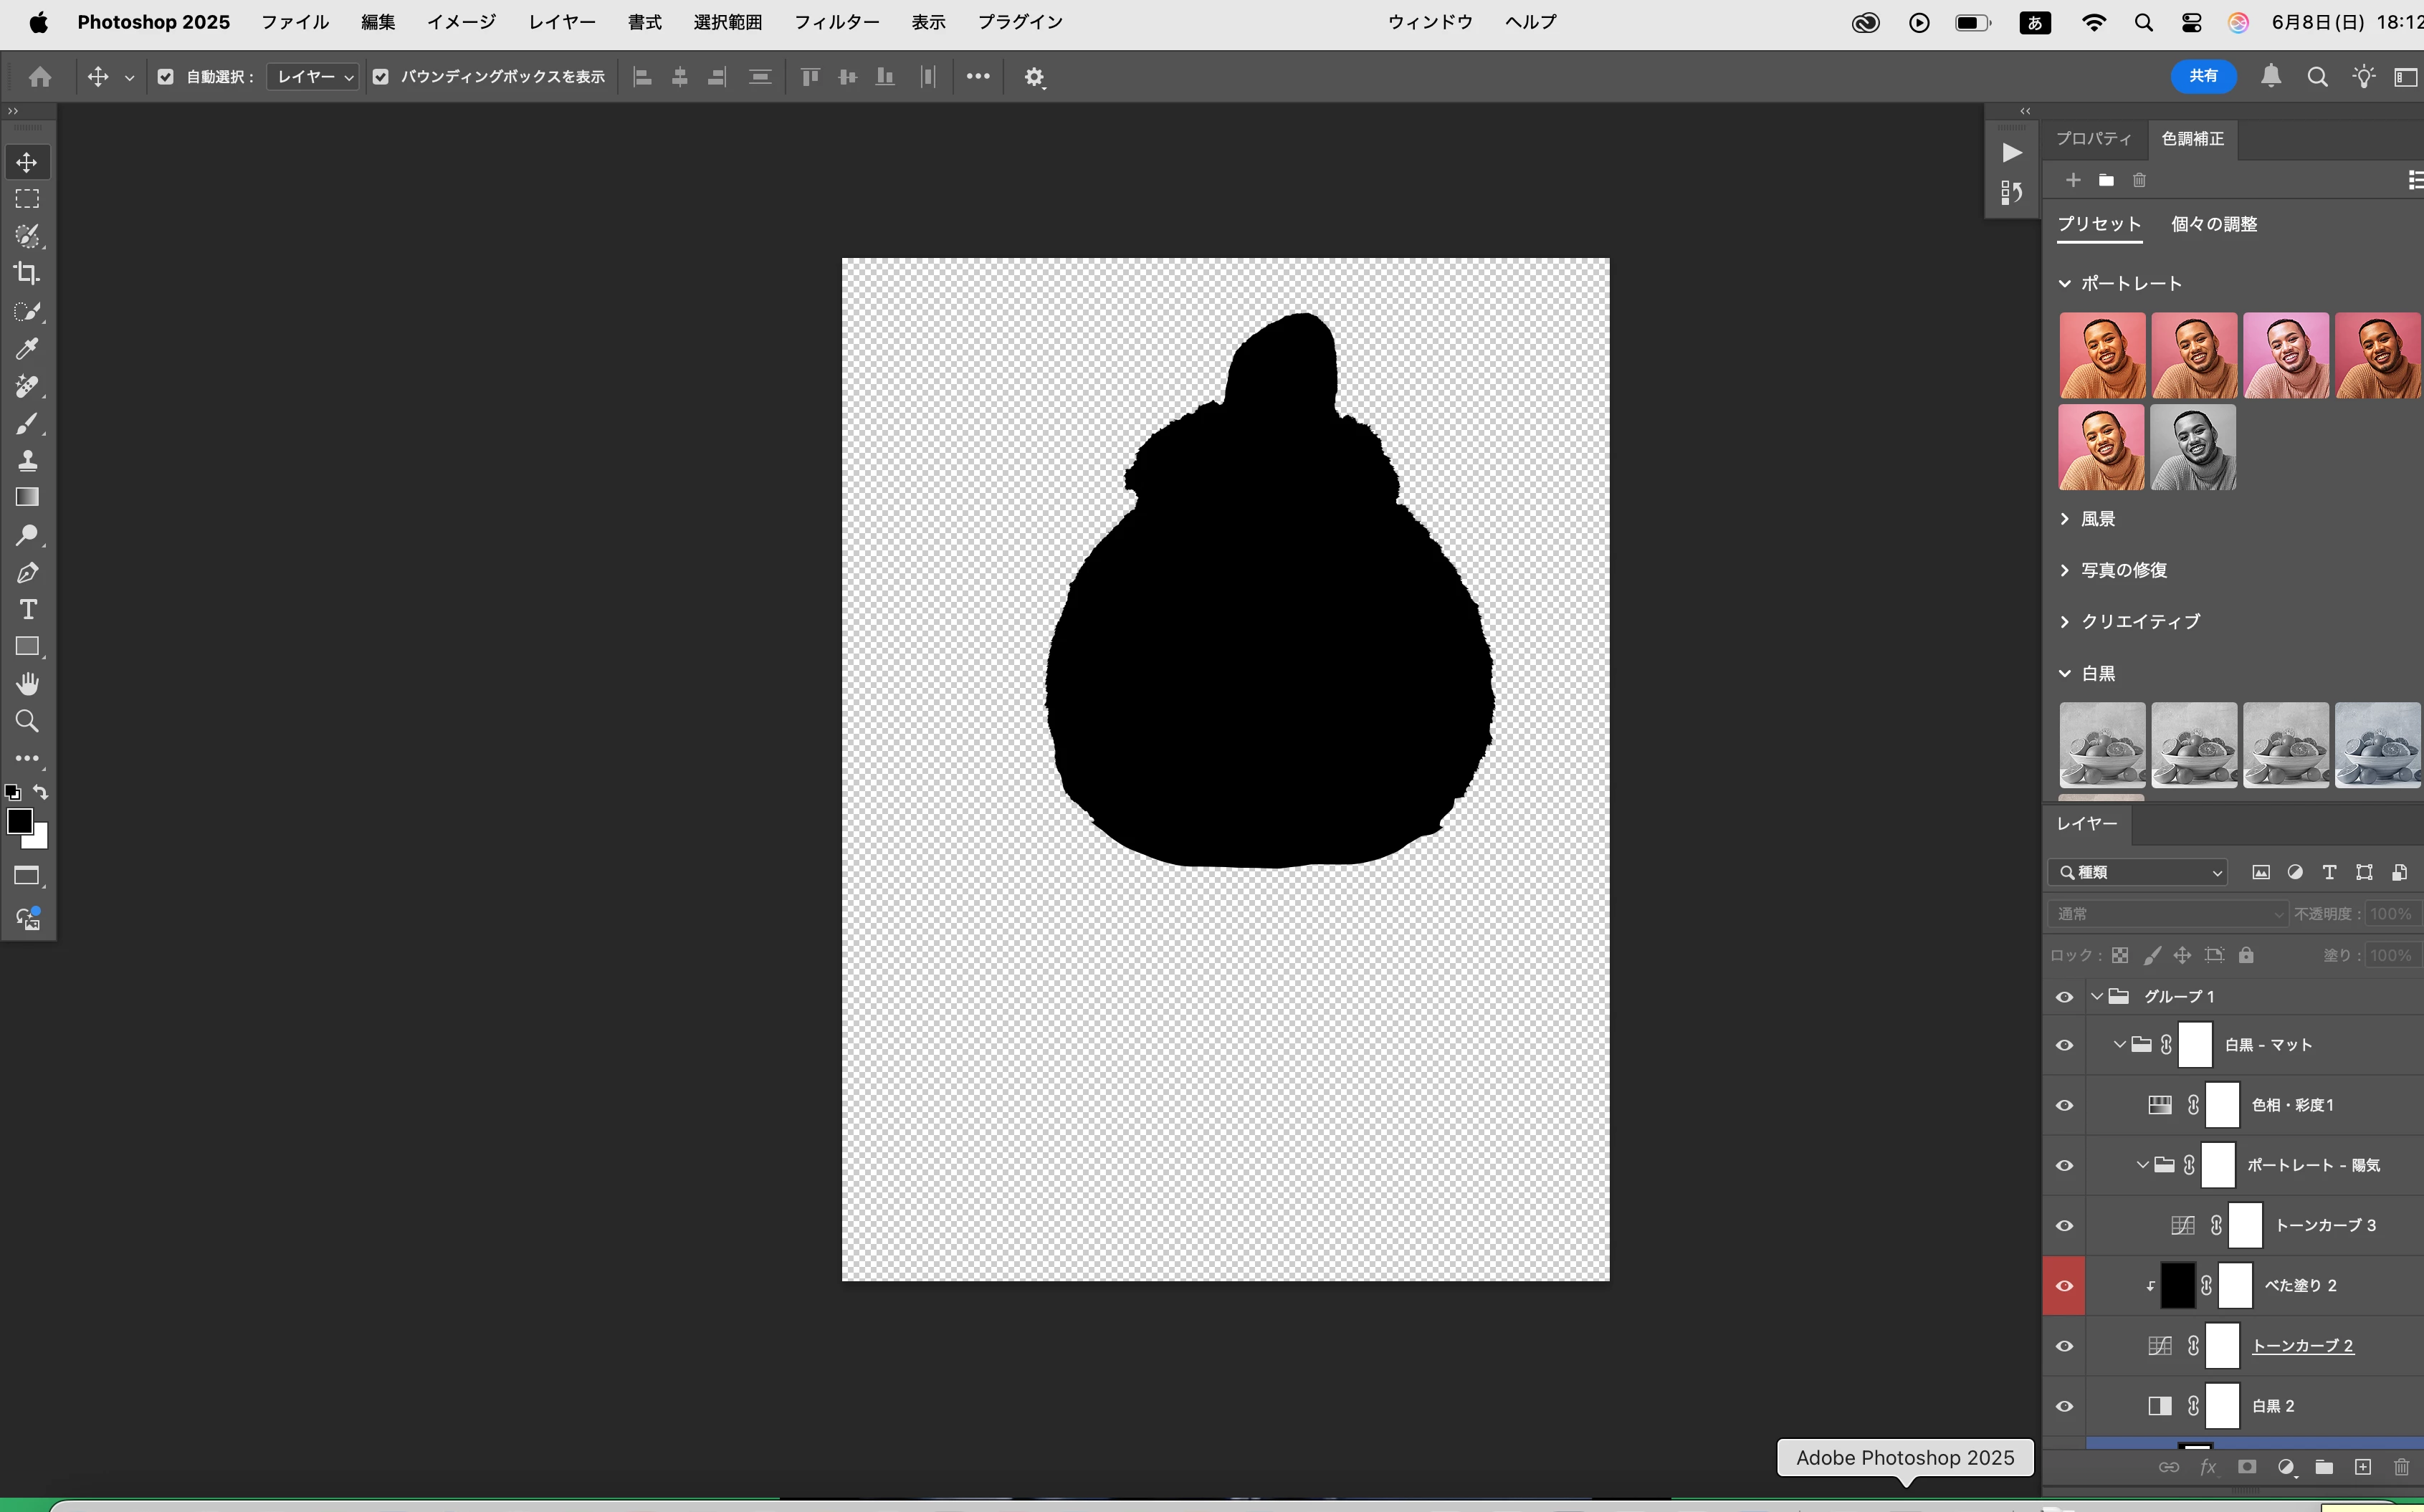Image resolution: width=2424 pixels, height=1512 pixels.
Task: Toggle バウンディングボックスを表示 checkbox
Action: click(x=381, y=77)
